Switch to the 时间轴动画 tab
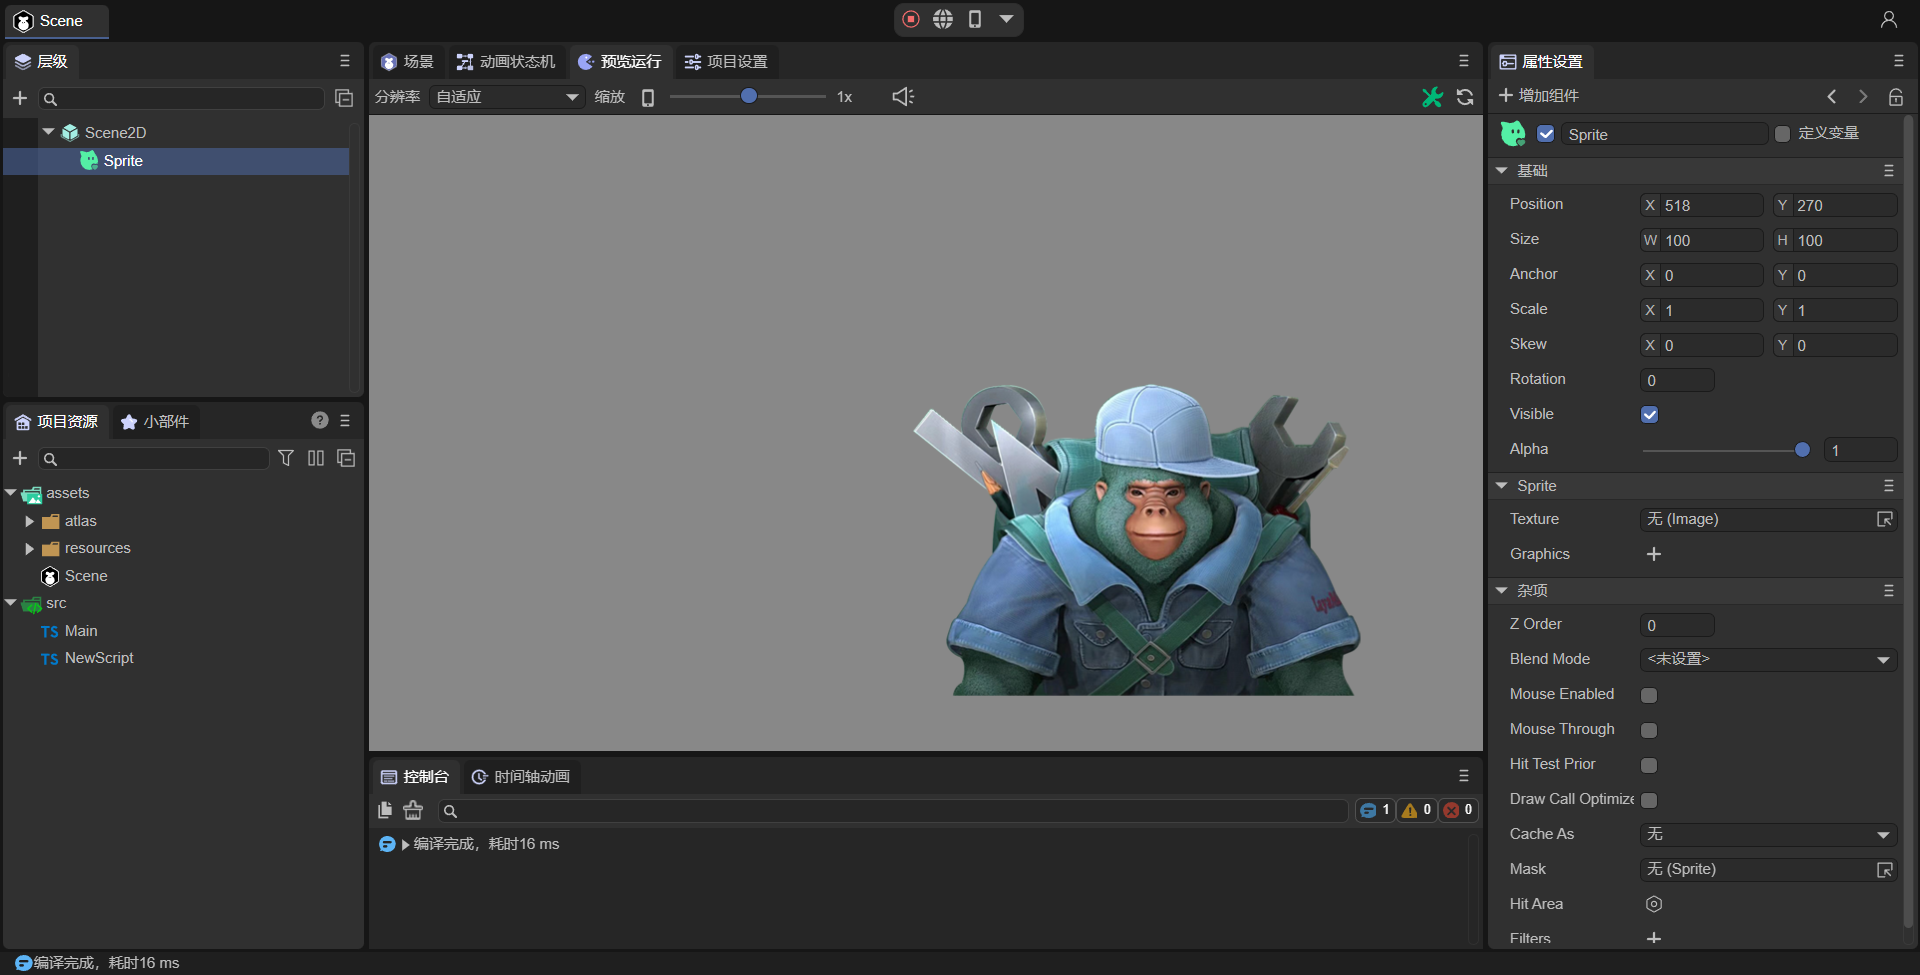Image resolution: width=1920 pixels, height=975 pixels. click(521, 777)
